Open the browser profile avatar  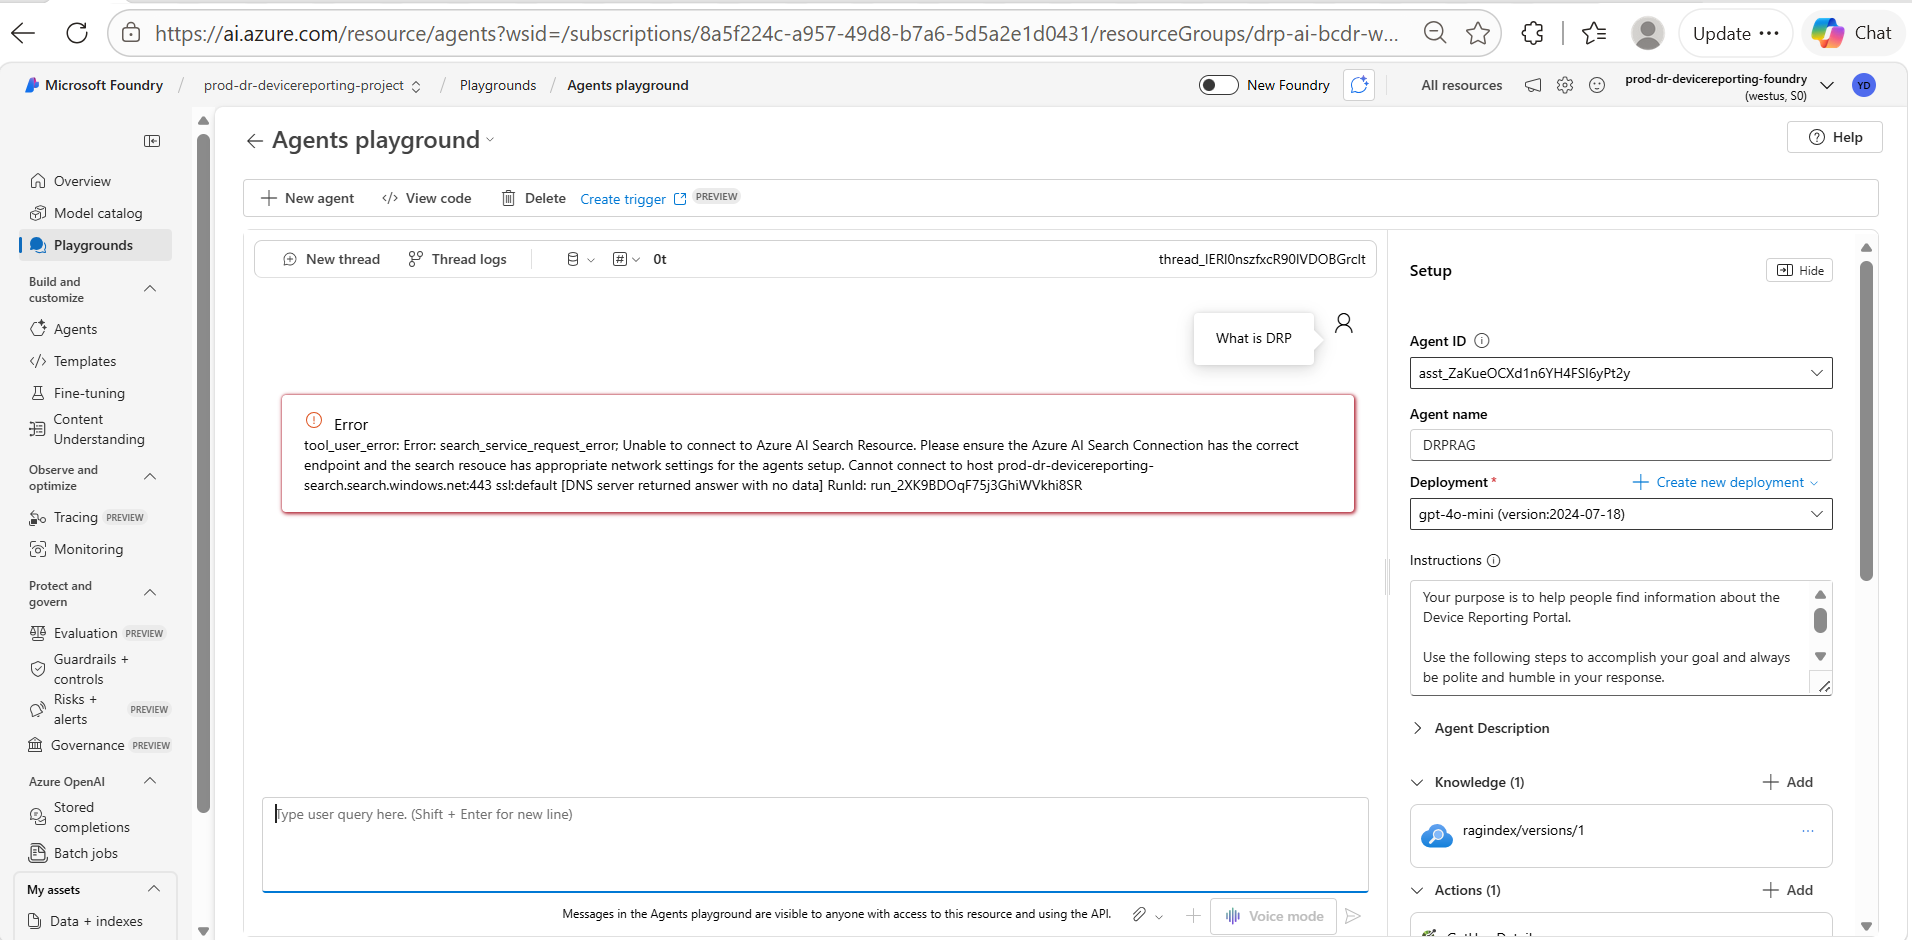(1647, 33)
